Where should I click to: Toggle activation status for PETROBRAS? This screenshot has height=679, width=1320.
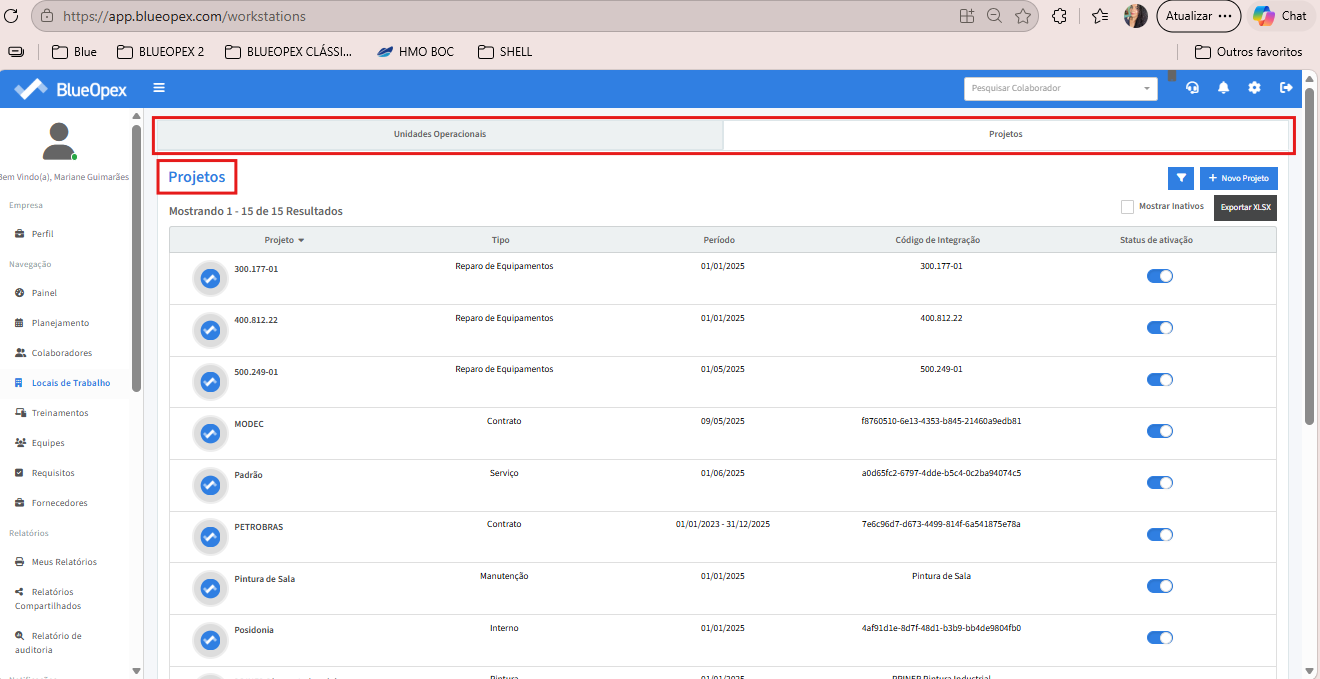(x=1160, y=535)
